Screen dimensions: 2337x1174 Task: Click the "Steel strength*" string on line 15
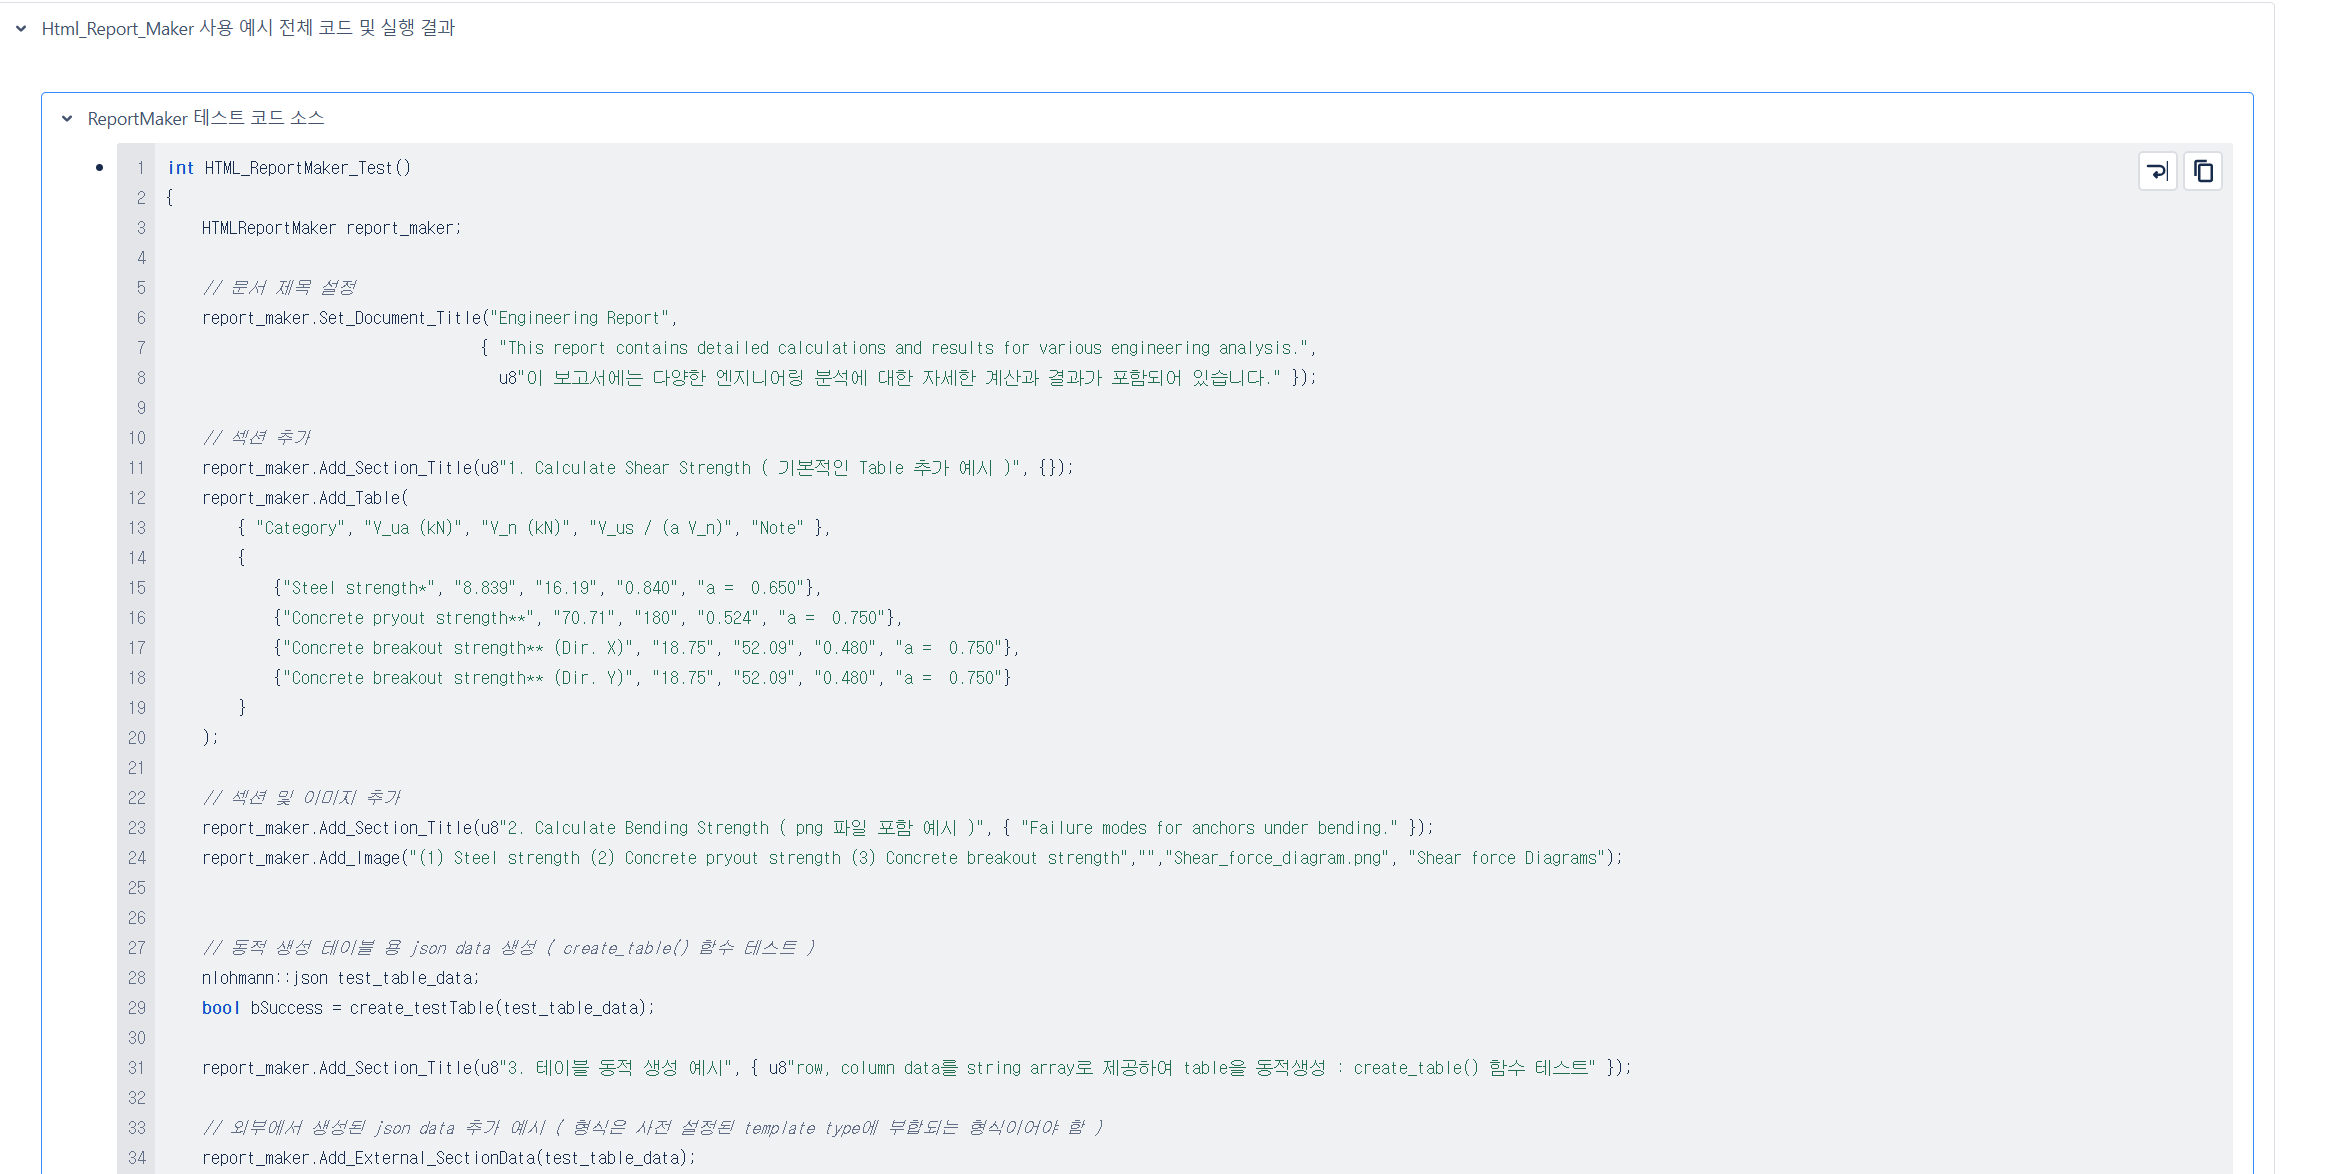coord(360,588)
